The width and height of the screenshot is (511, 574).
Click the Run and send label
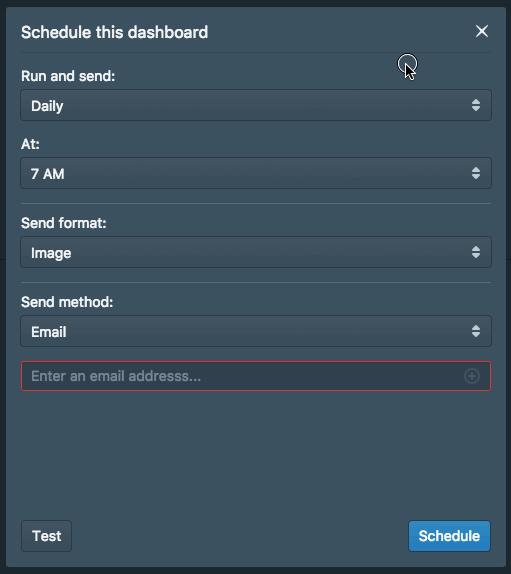click(68, 76)
